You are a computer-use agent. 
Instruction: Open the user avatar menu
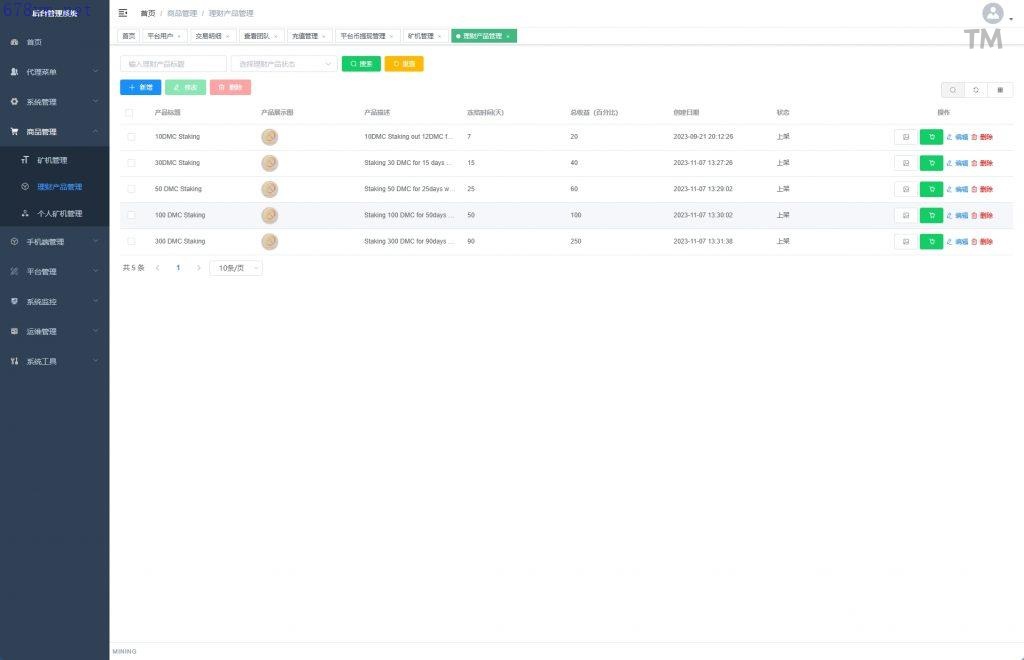pos(993,14)
